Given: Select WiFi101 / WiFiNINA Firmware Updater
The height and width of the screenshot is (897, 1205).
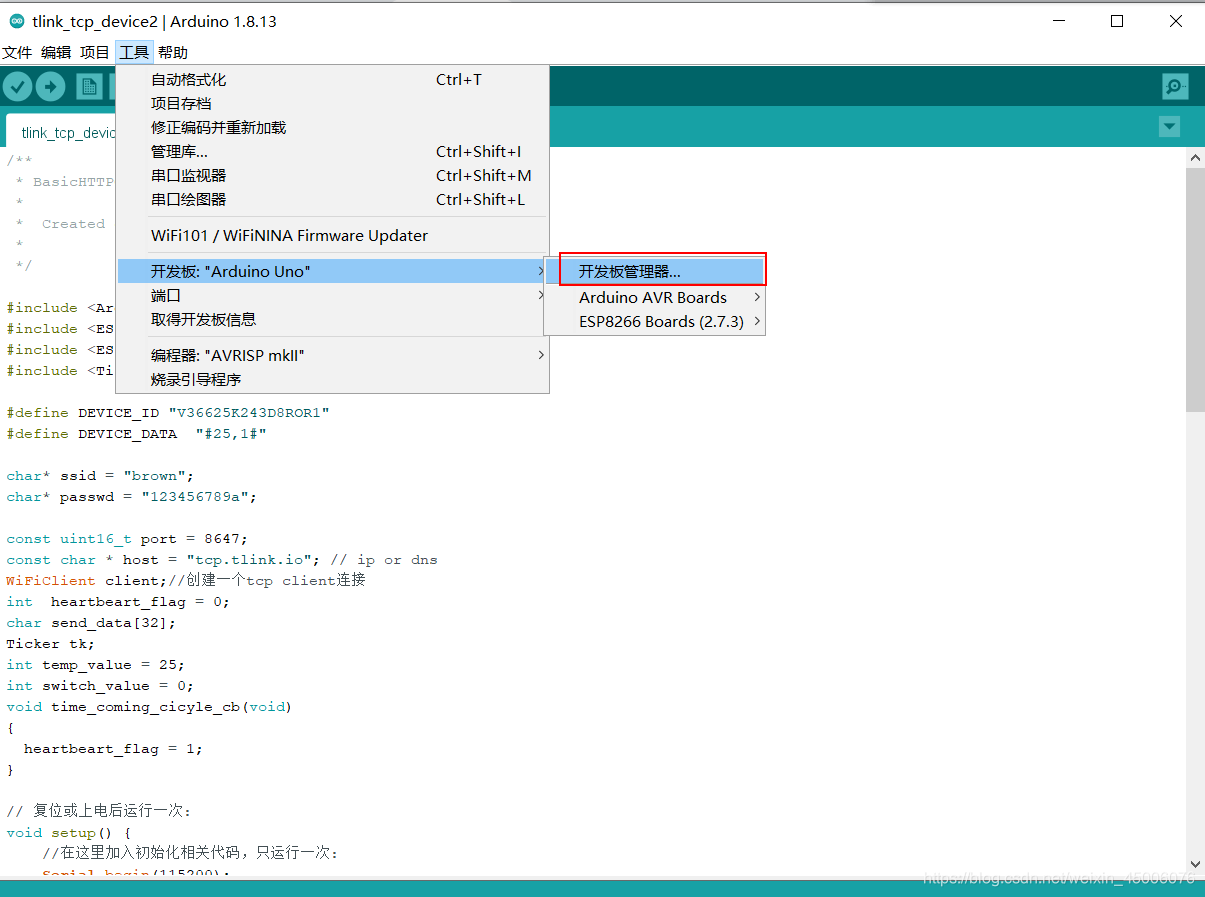Looking at the screenshot, I should [290, 235].
